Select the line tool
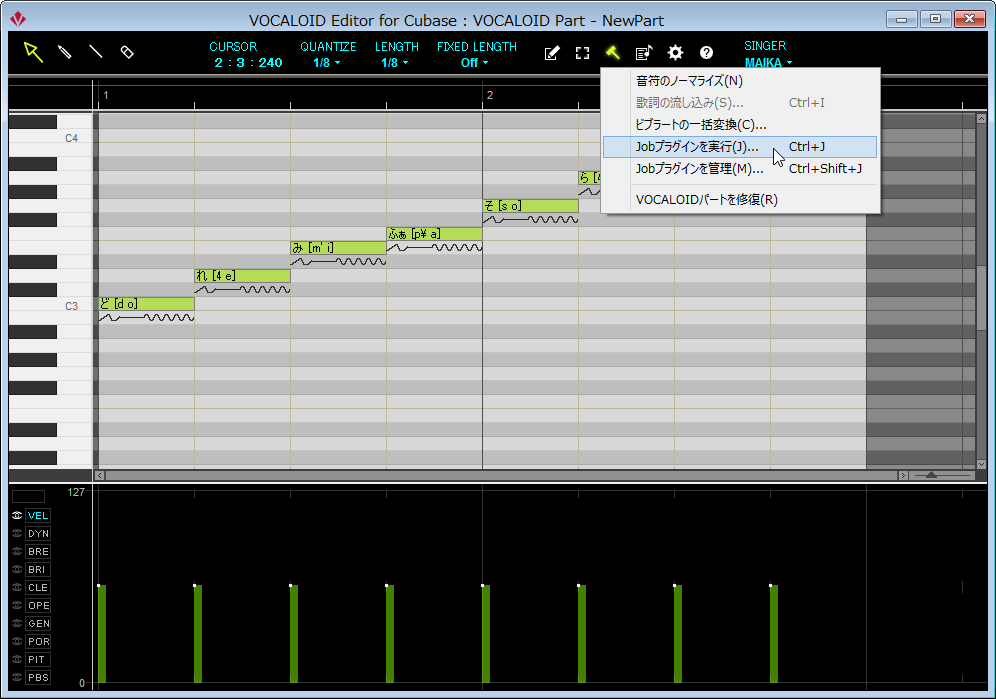The width and height of the screenshot is (996, 699). coord(95,51)
